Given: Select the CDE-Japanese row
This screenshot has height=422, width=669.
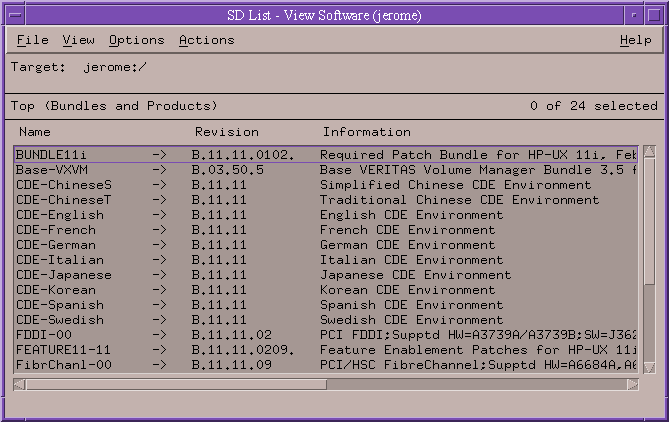Looking at the screenshot, I should pyautogui.click(x=326, y=275).
